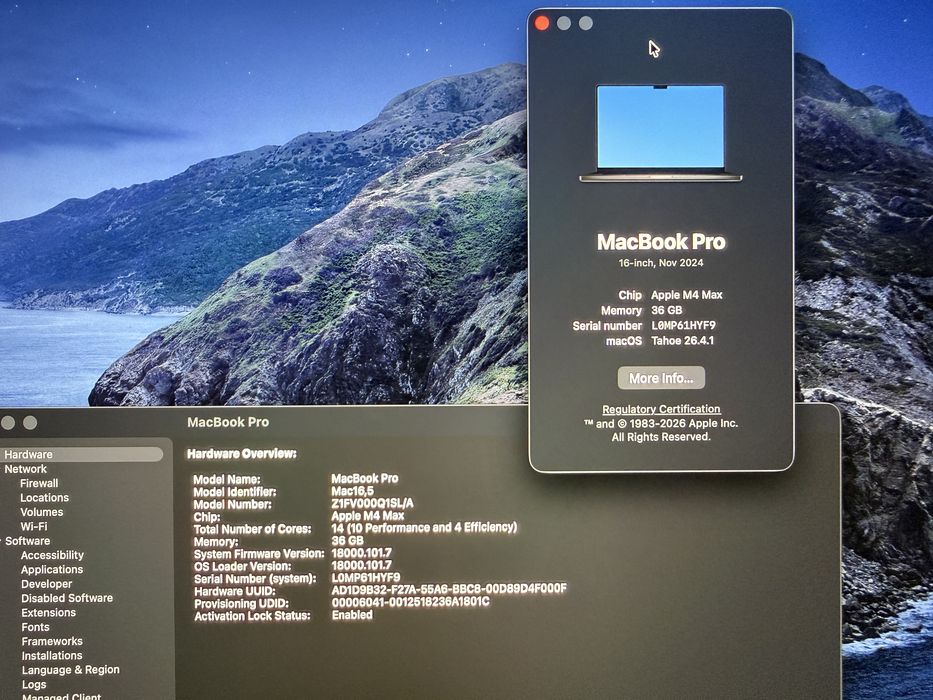
Task: Select Logs in the sidebar
Action: click(34, 685)
